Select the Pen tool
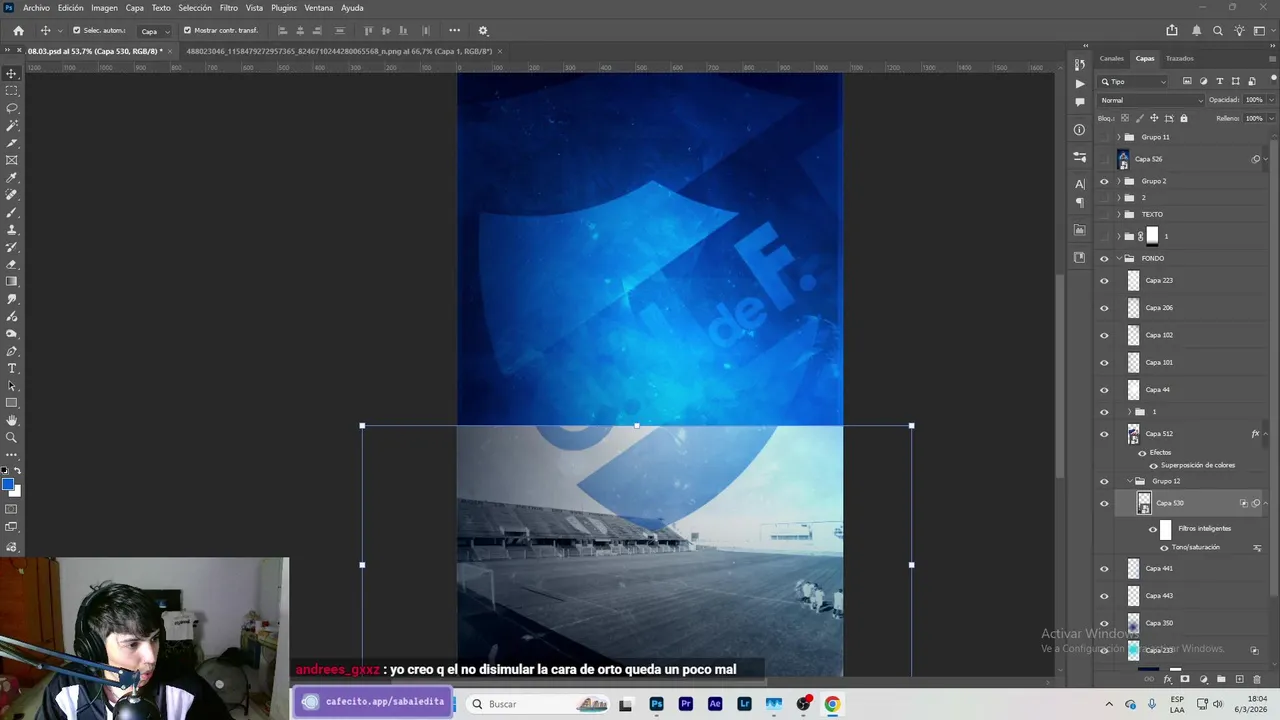This screenshot has width=1280, height=720. [12, 351]
